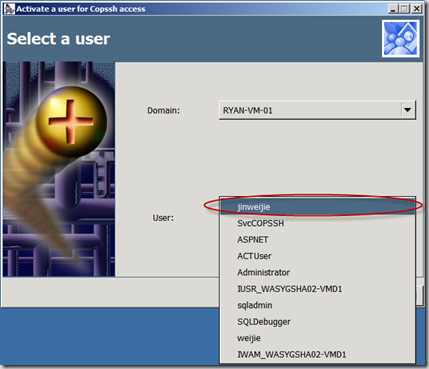Viewport: 429px width, 369px height.
Task: Pick Administrator from the user list
Action: click(x=317, y=272)
